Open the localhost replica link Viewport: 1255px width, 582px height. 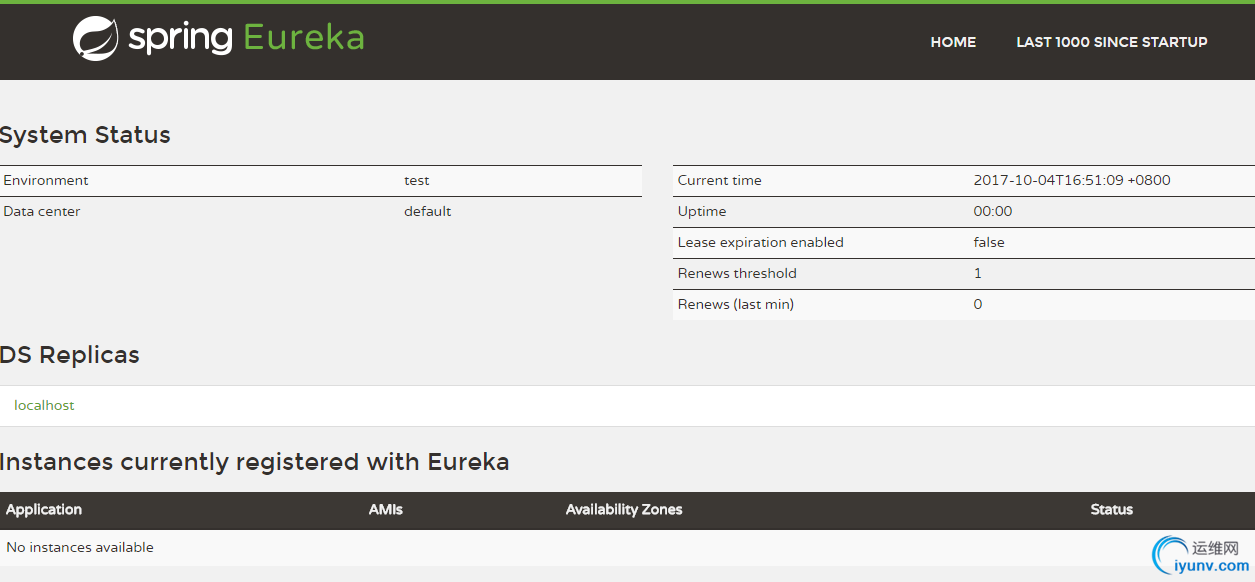tap(44, 405)
